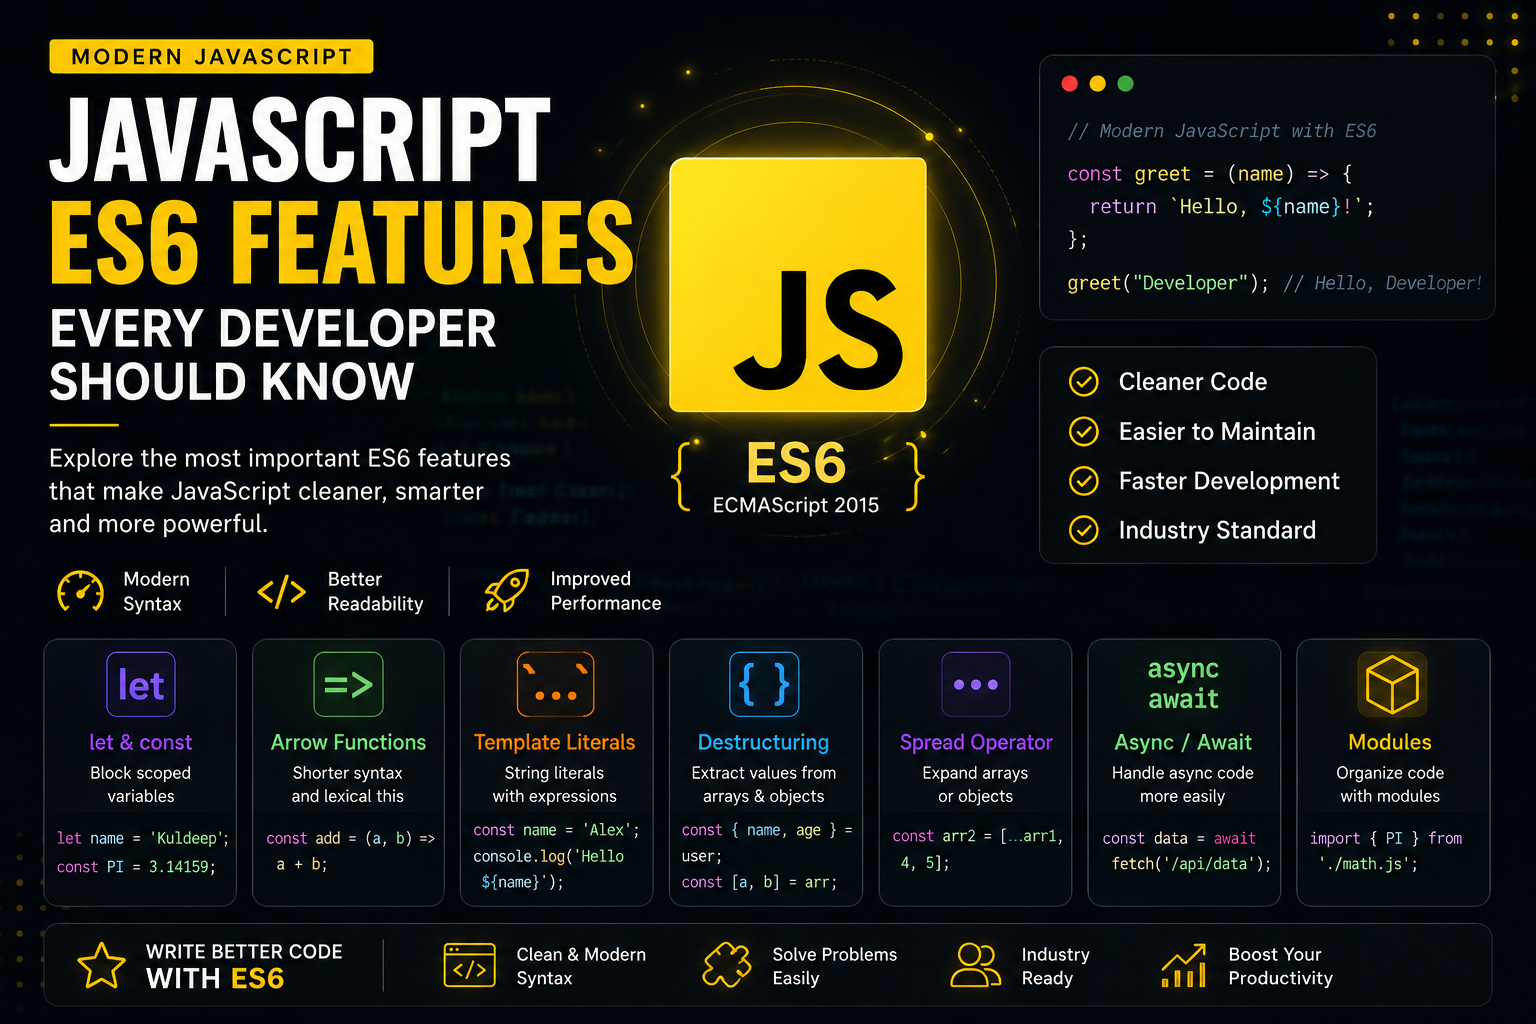Click the yellow JS logo square
The width and height of the screenshot is (1536, 1024).
[798, 285]
